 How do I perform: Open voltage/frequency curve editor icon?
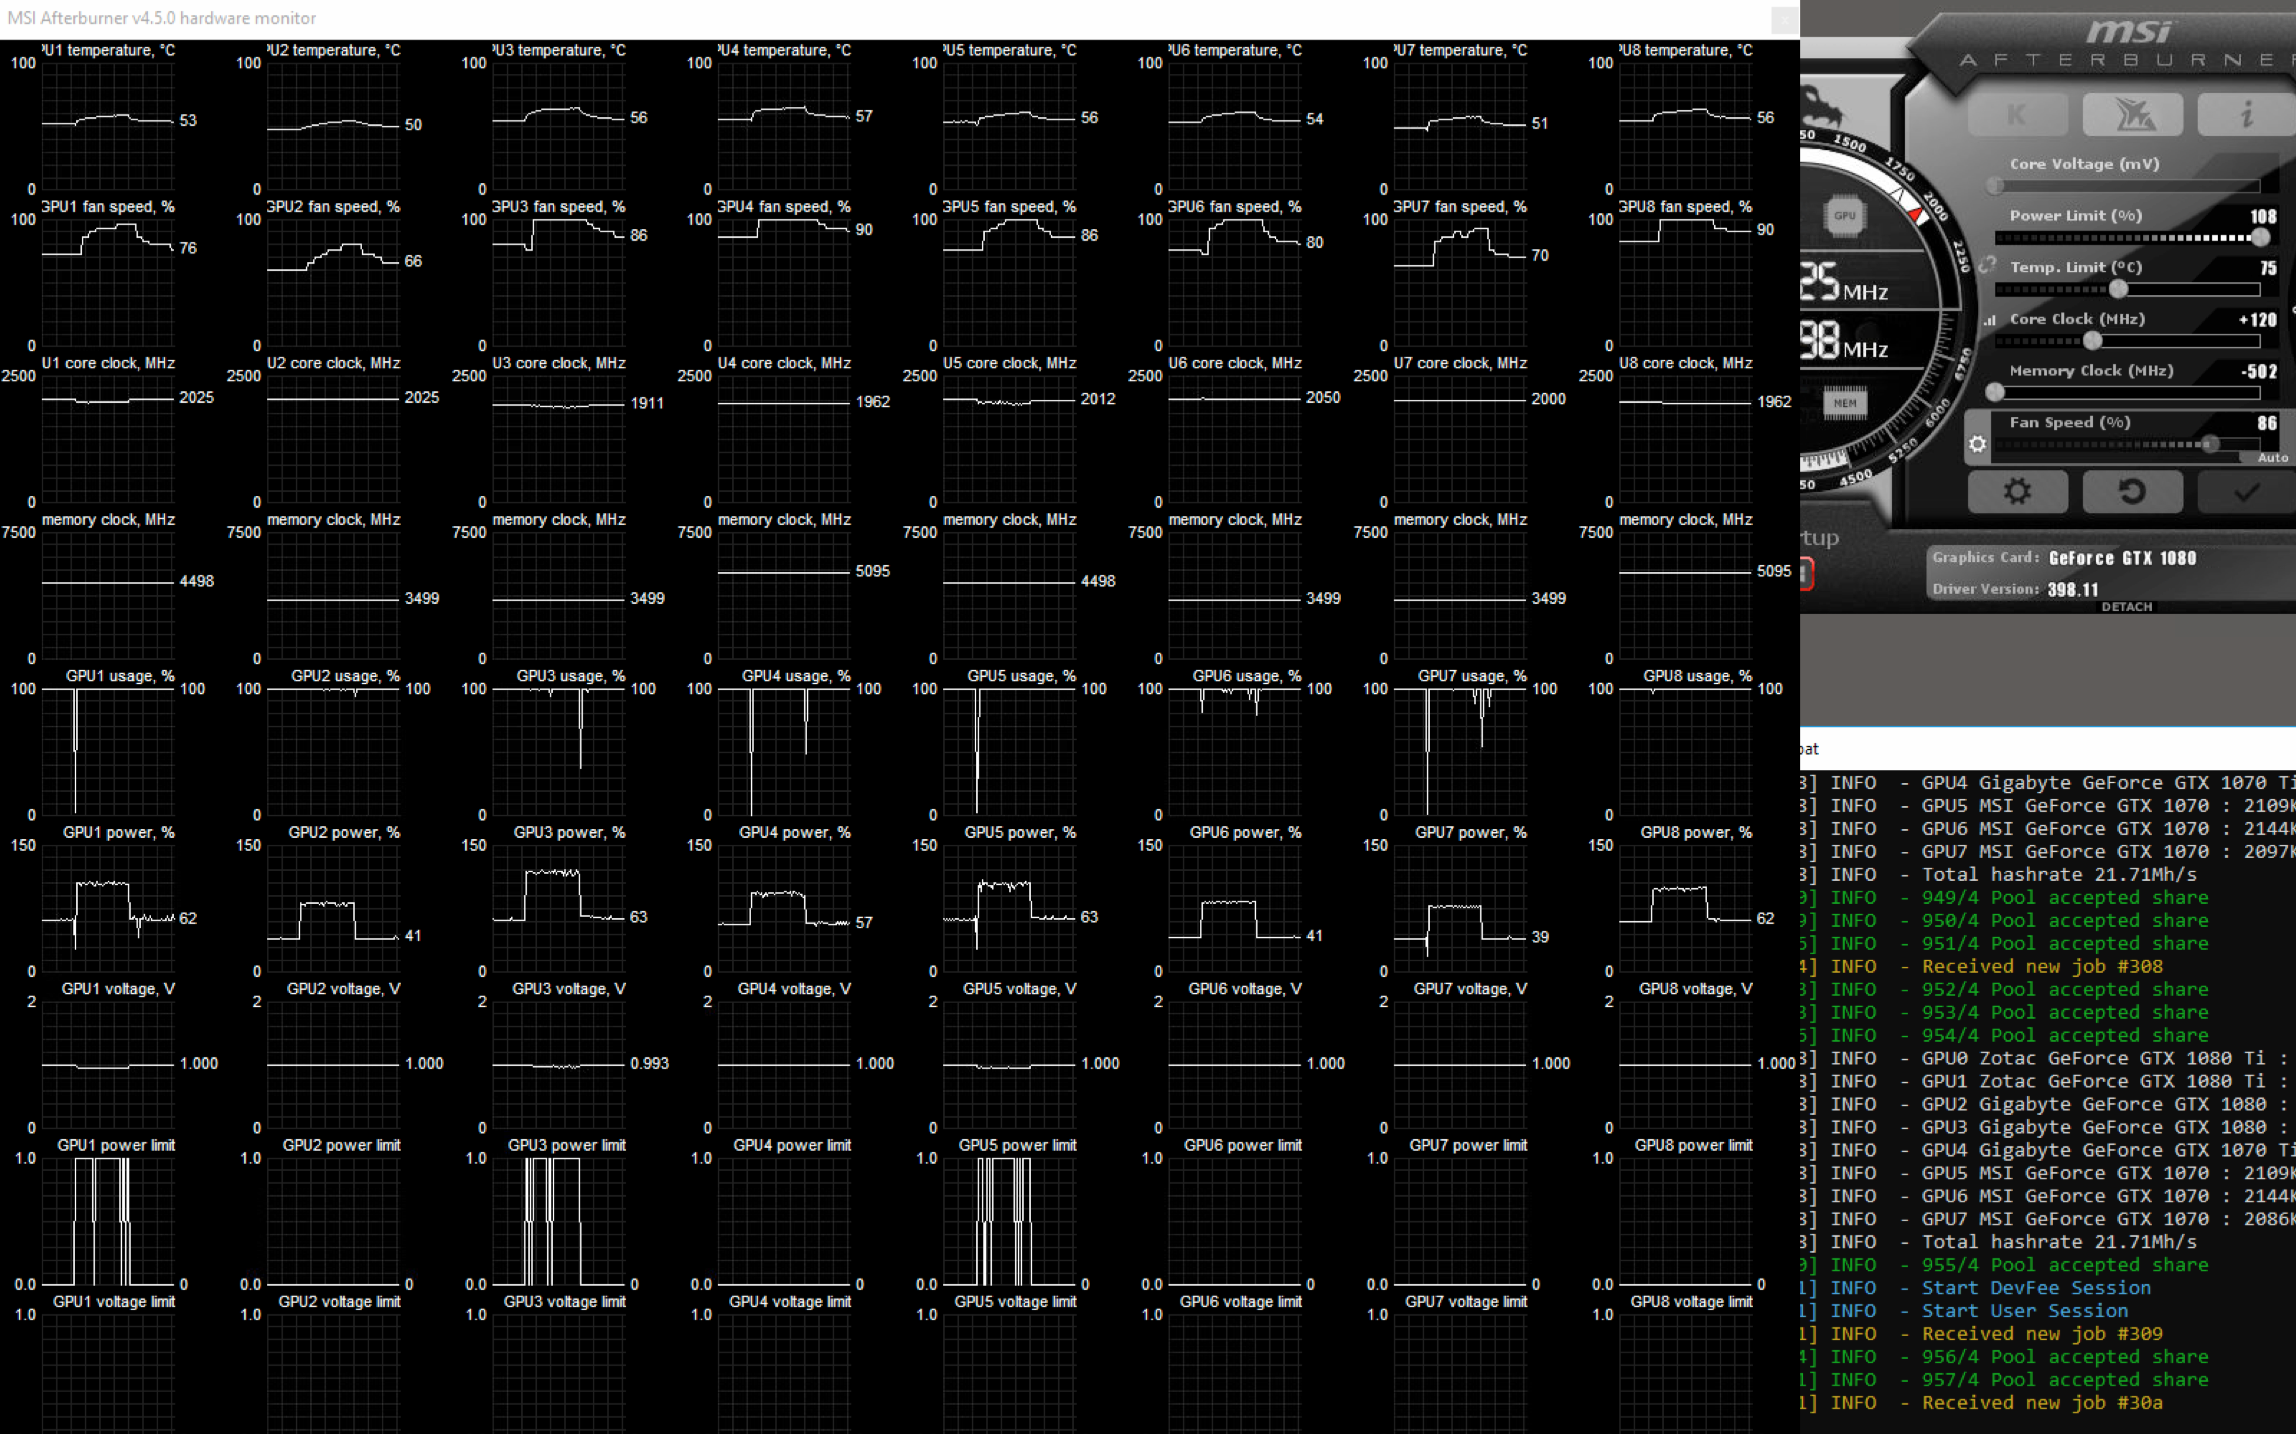[x=1990, y=320]
